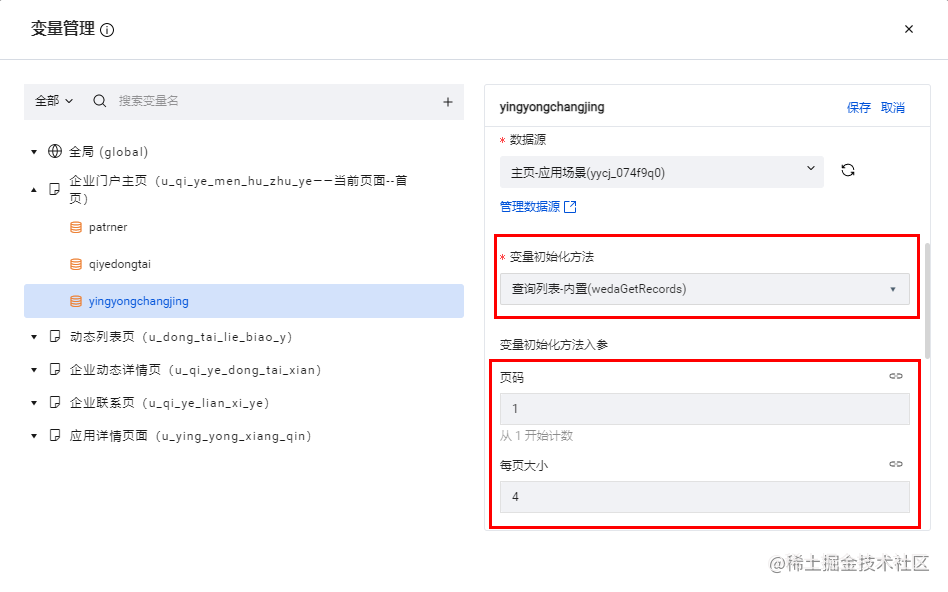This screenshot has width=948, height=592.
Task: Expand the 企业联系页 tree node
Action: point(34,403)
